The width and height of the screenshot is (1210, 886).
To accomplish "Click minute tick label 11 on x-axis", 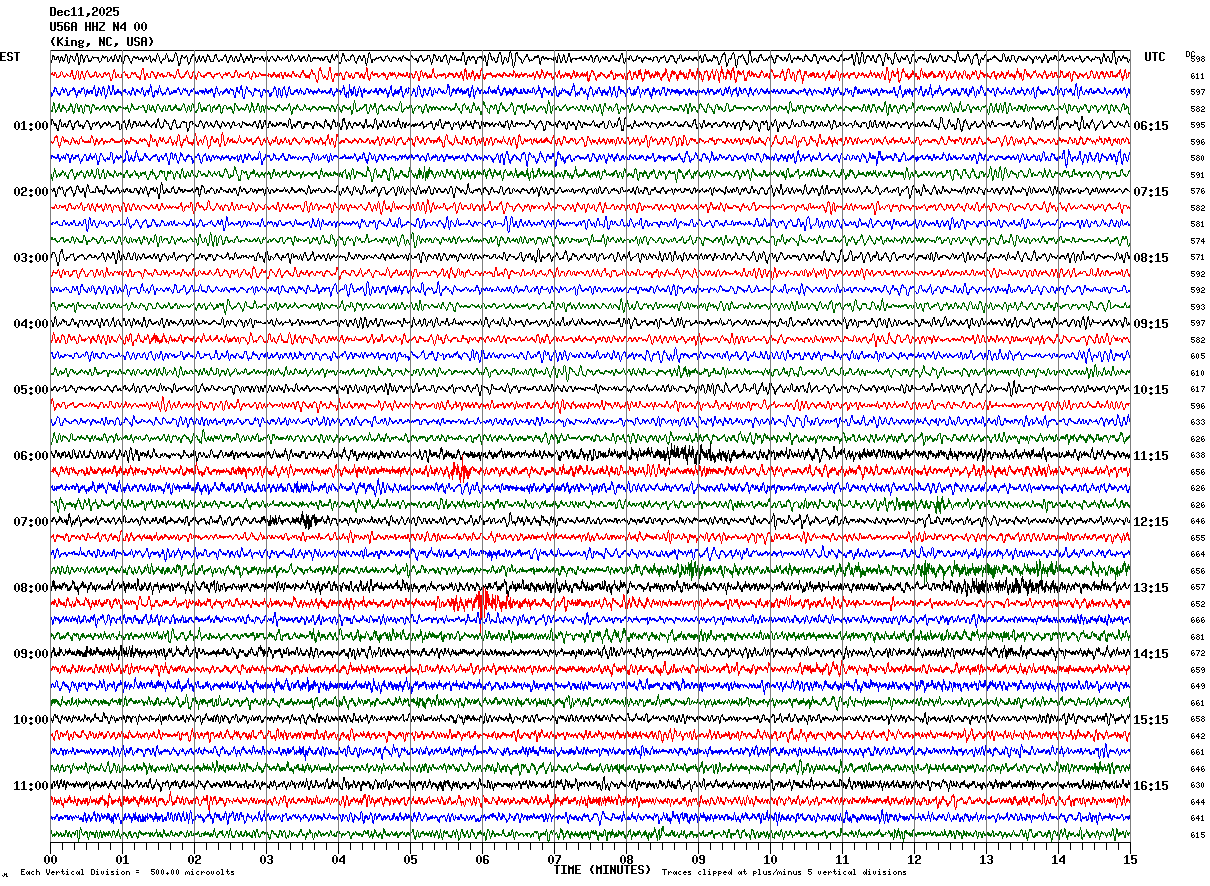I will (x=842, y=859).
